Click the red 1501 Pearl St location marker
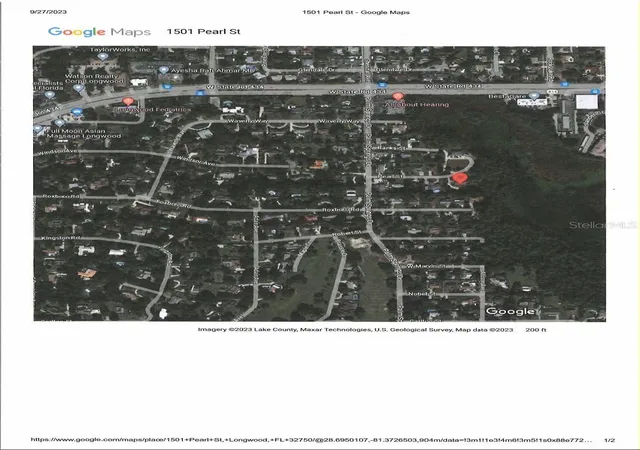 click(460, 178)
